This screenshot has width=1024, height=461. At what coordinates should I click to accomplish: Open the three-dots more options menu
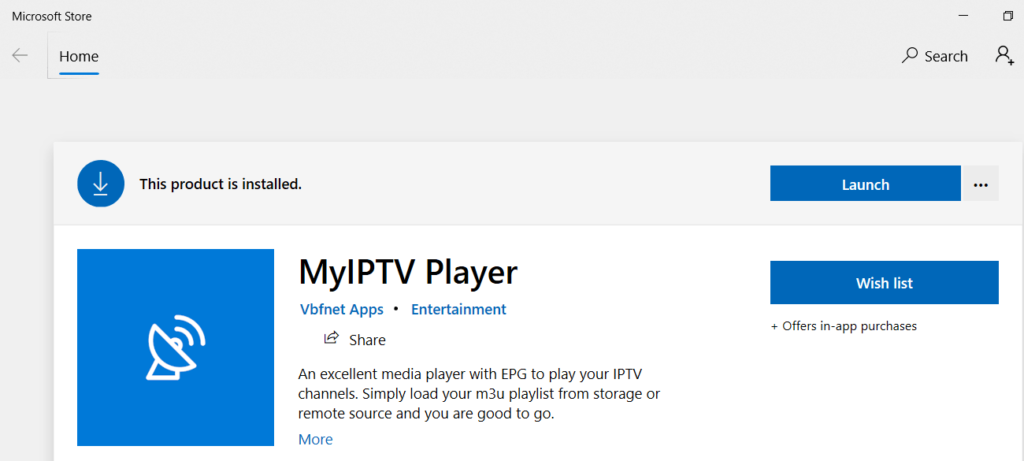[980, 184]
